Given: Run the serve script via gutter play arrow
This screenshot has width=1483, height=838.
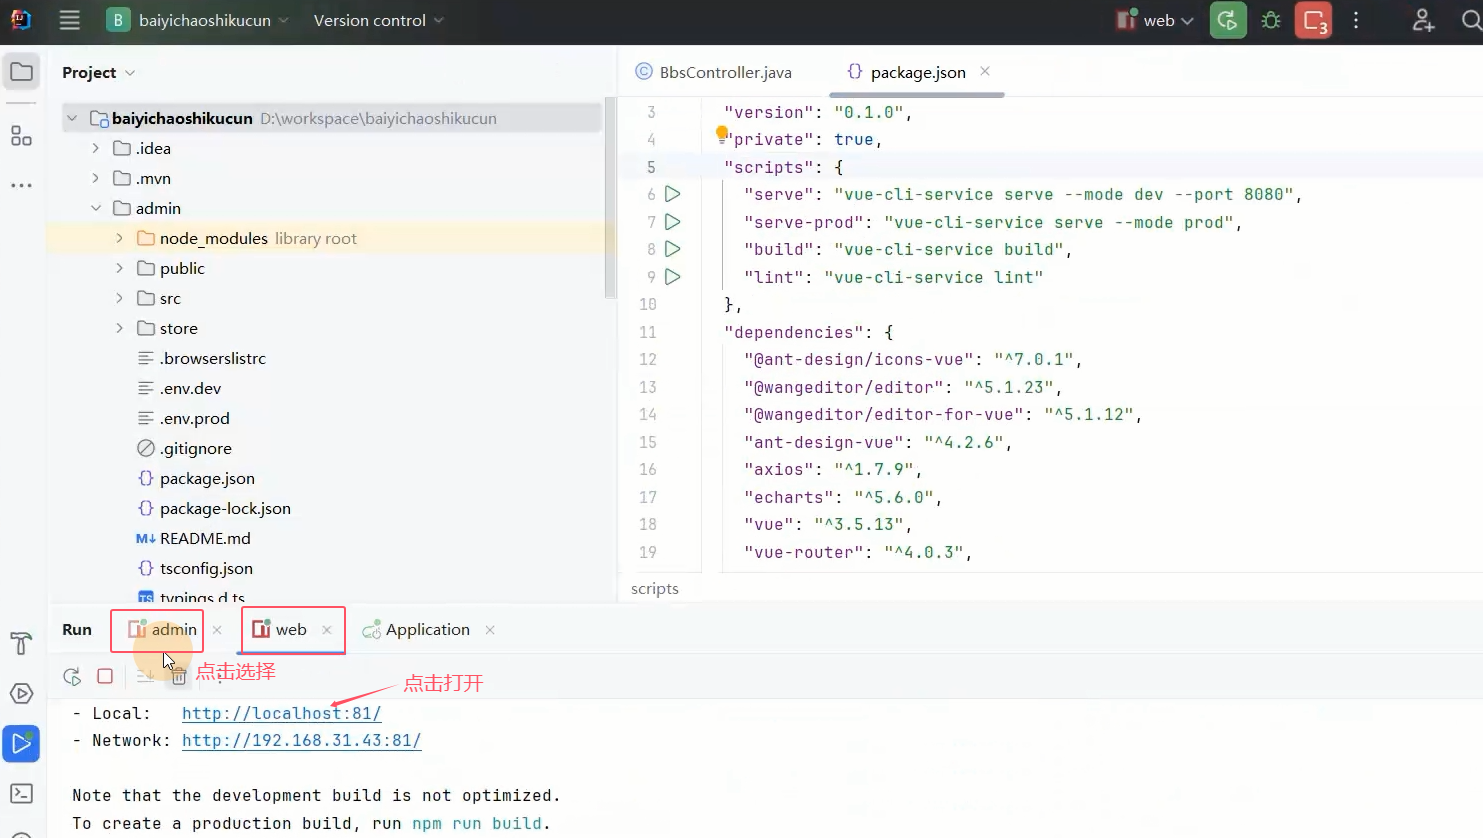Looking at the screenshot, I should click(x=672, y=194).
